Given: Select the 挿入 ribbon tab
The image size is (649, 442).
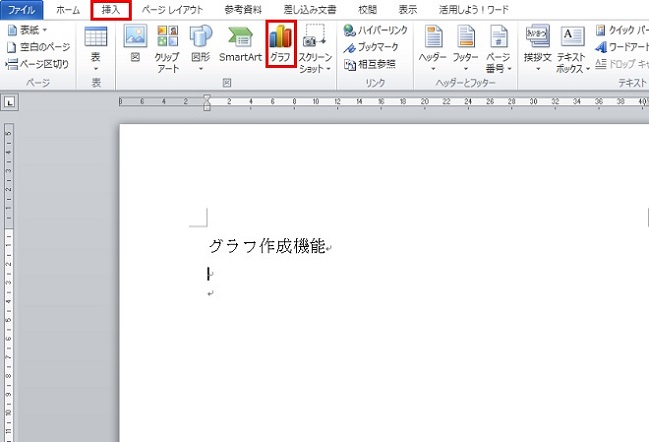Looking at the screenshot, I should (111, 10).
